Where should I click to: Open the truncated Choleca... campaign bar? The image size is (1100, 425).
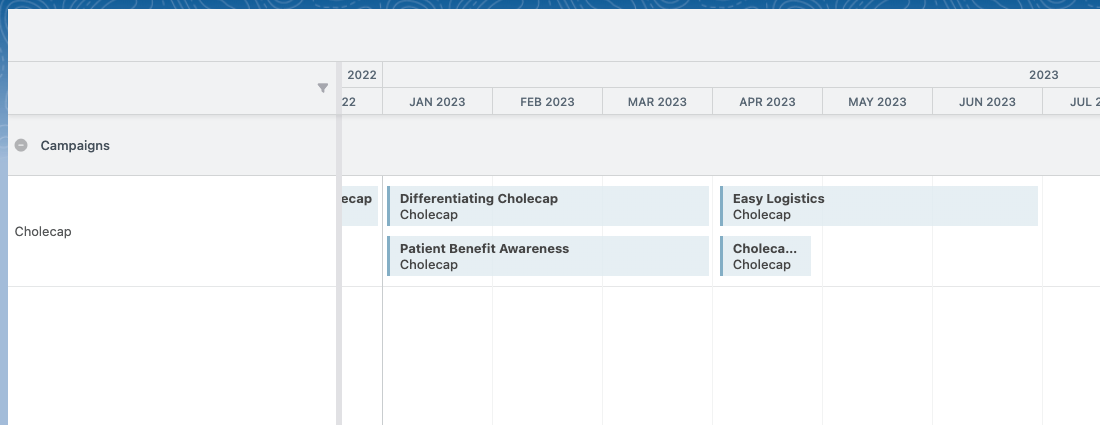765,256
